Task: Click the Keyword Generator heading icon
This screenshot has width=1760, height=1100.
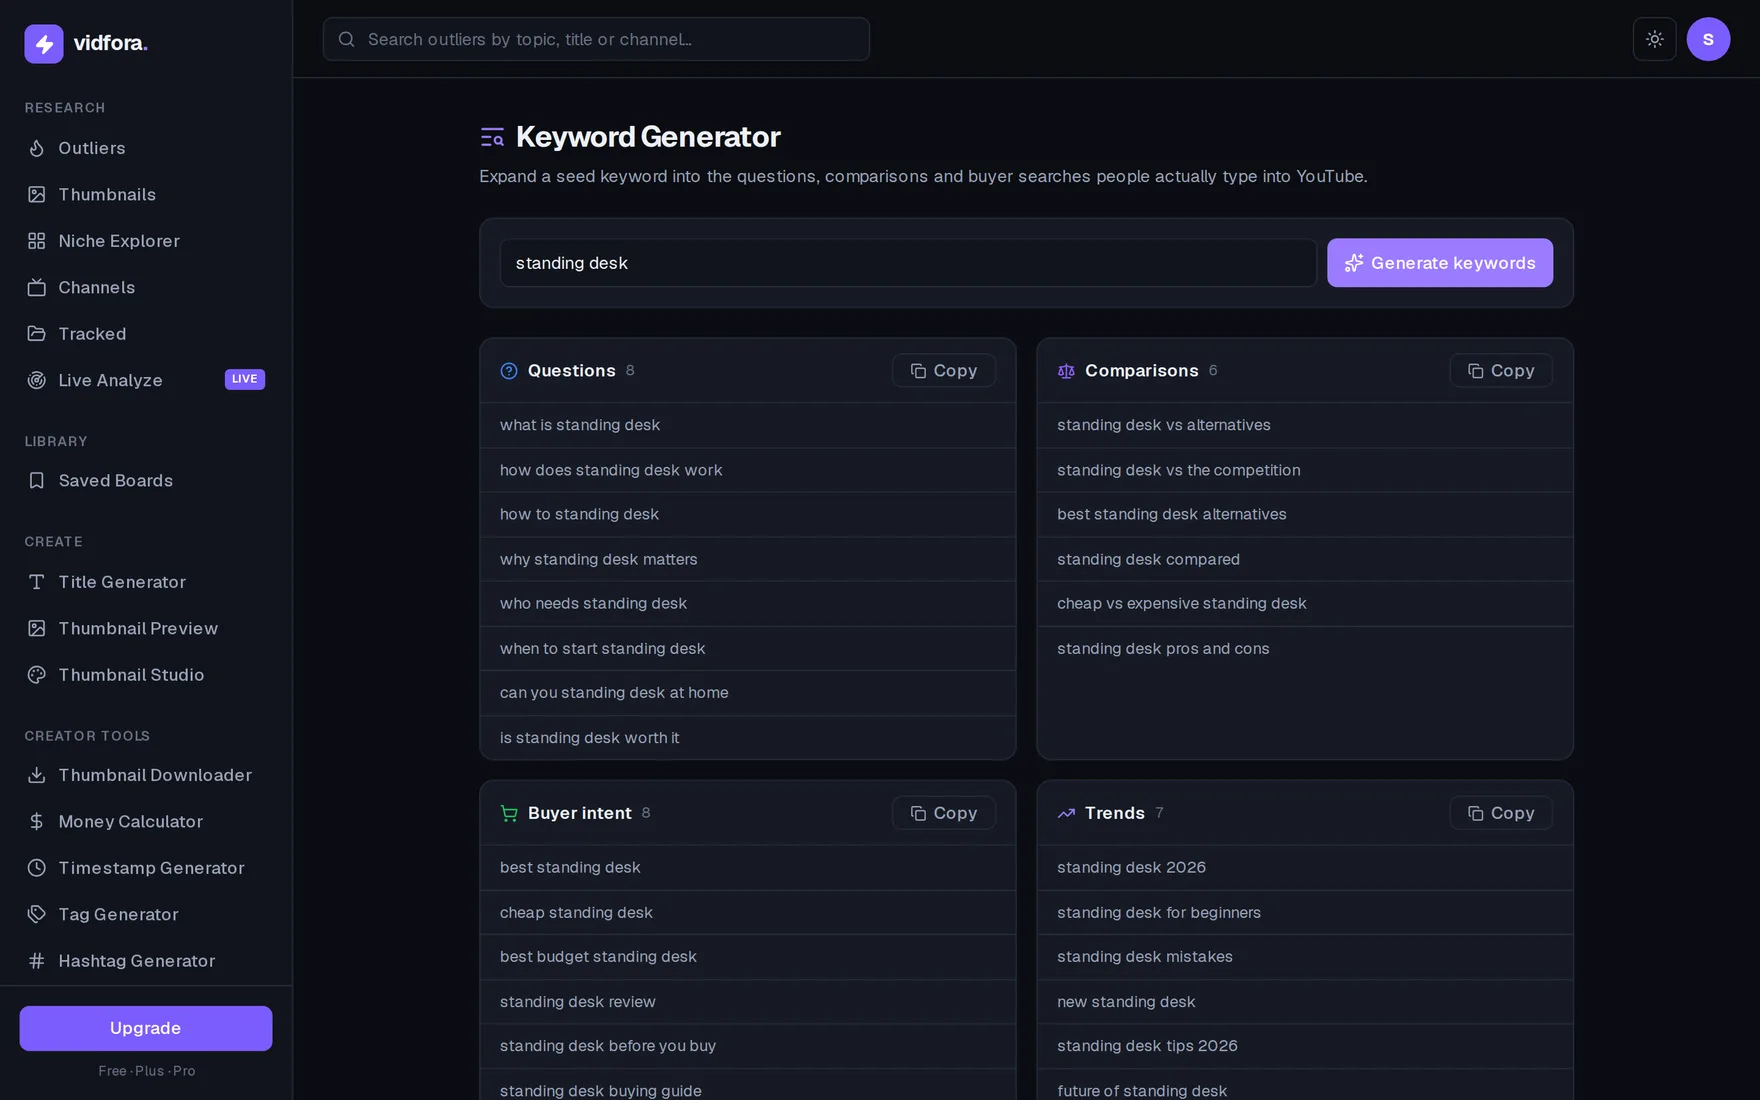Action: [492, 137]
